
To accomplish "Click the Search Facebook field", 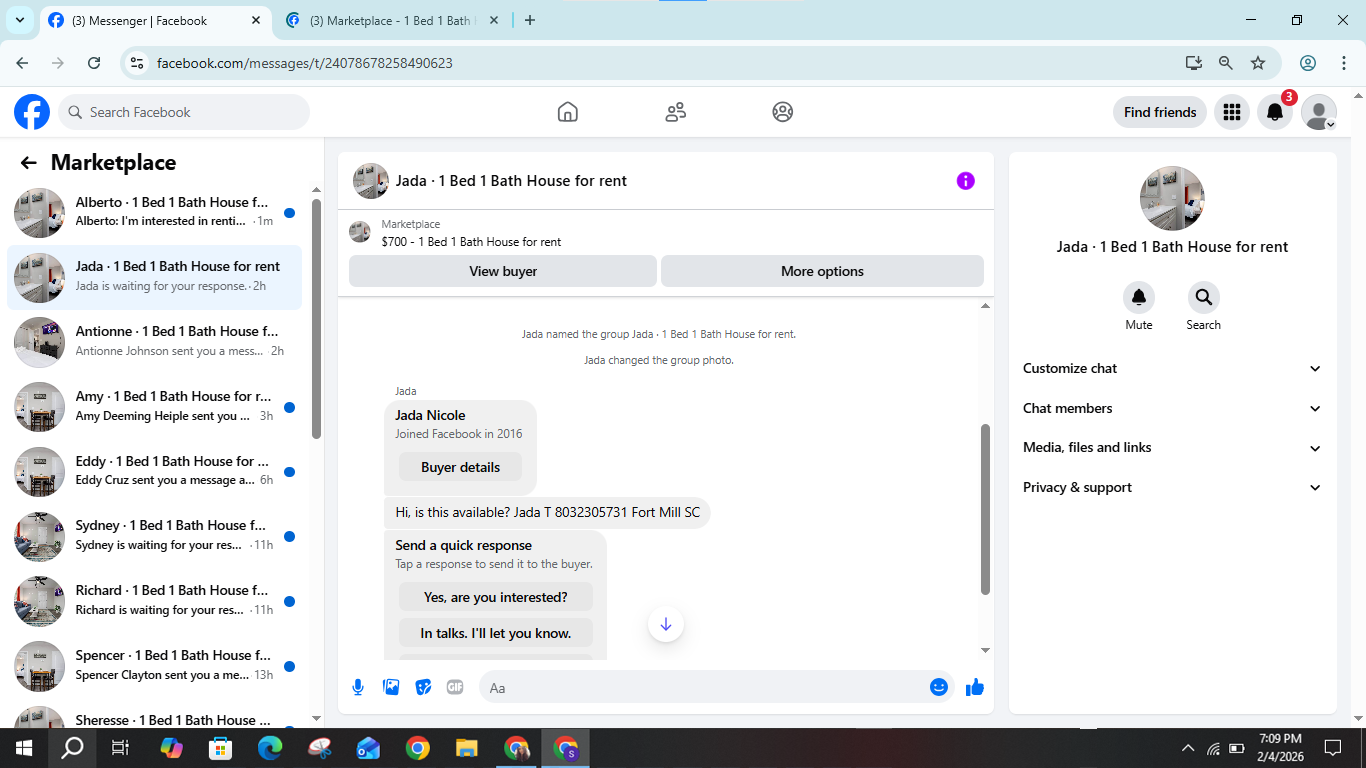I will (184, 112).
